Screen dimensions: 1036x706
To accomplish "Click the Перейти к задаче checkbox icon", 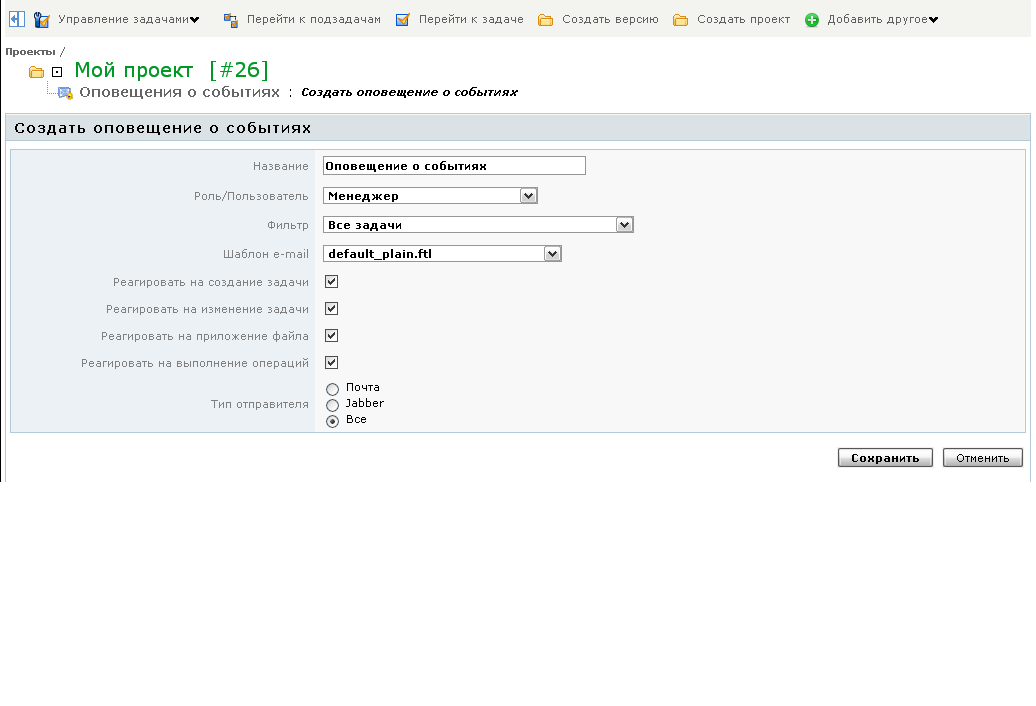I will click(403, 20).
